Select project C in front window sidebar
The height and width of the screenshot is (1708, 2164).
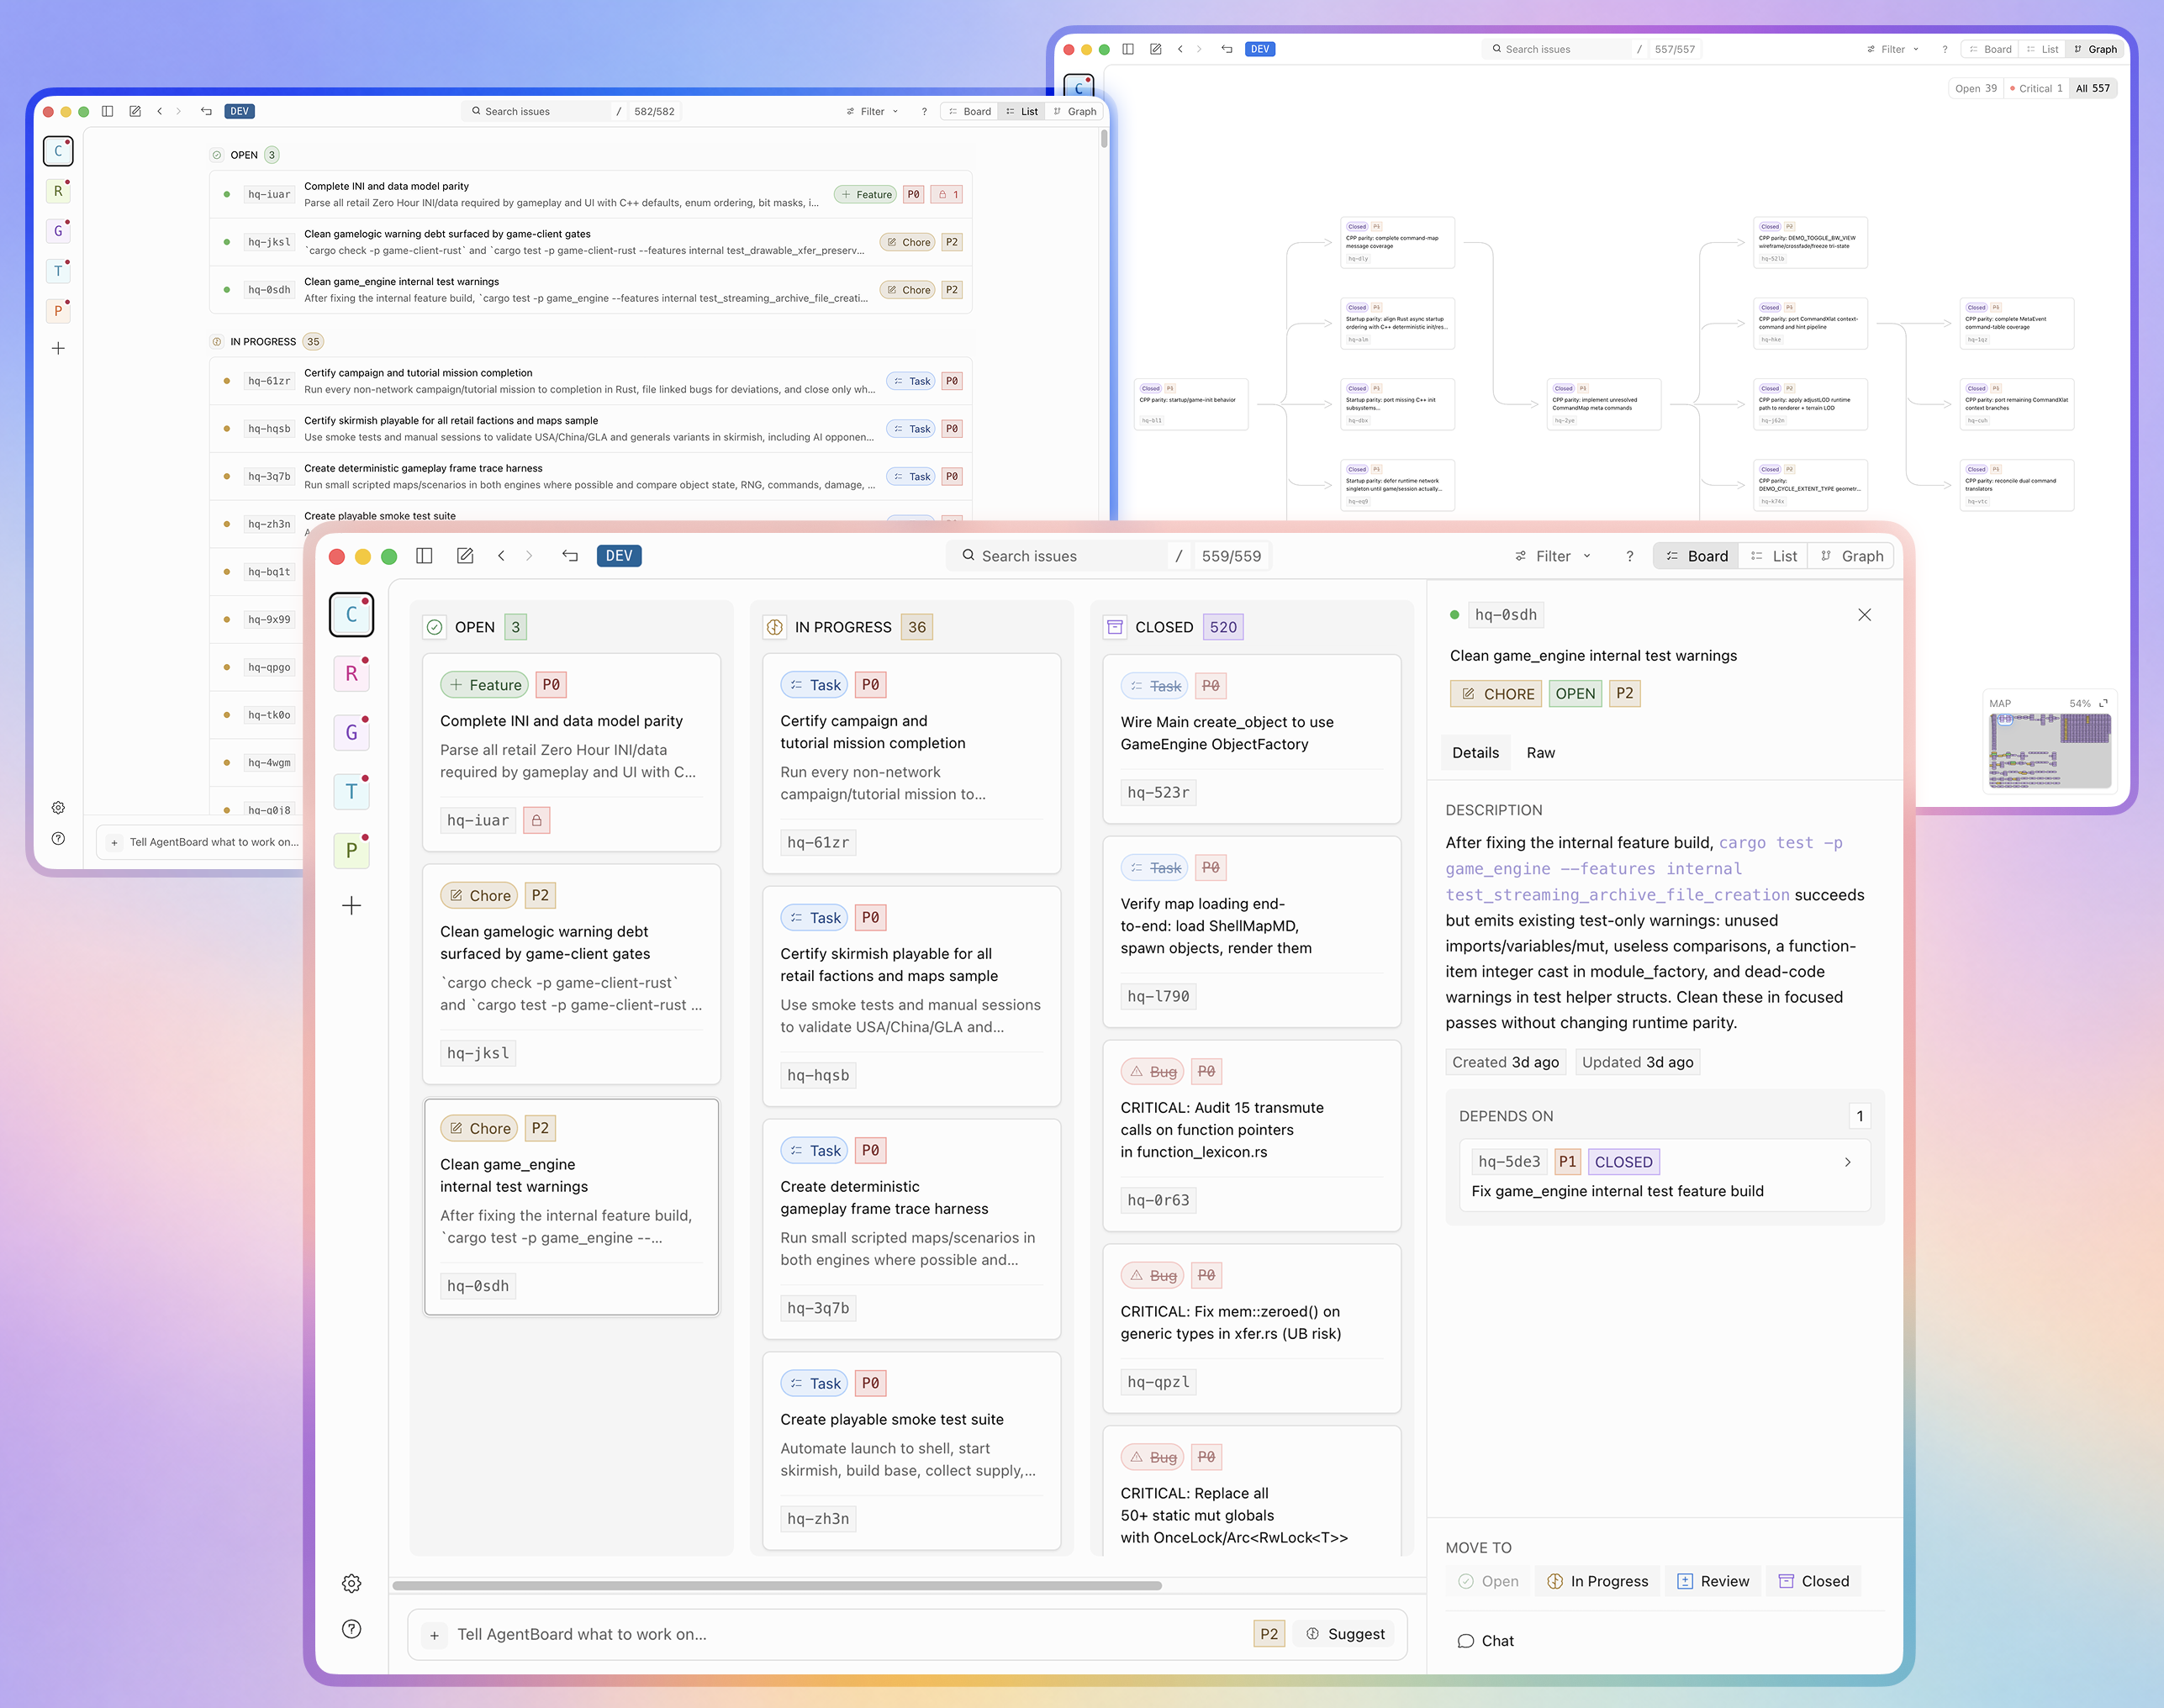point(351,614)
